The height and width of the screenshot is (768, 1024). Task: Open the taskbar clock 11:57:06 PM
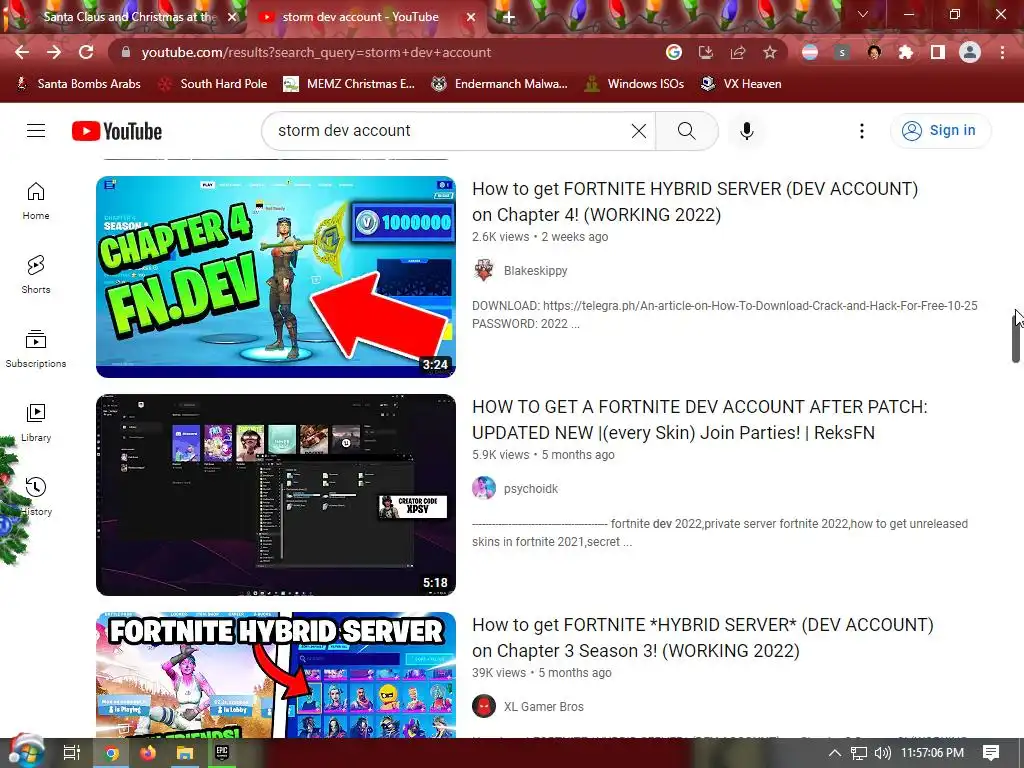pyautogui.click(x=933, y=753)
